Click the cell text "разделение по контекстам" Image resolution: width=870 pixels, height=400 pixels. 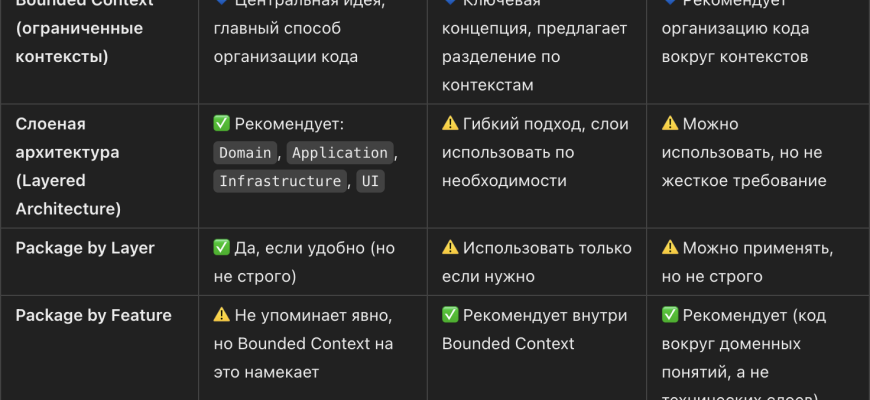[501, 71]
